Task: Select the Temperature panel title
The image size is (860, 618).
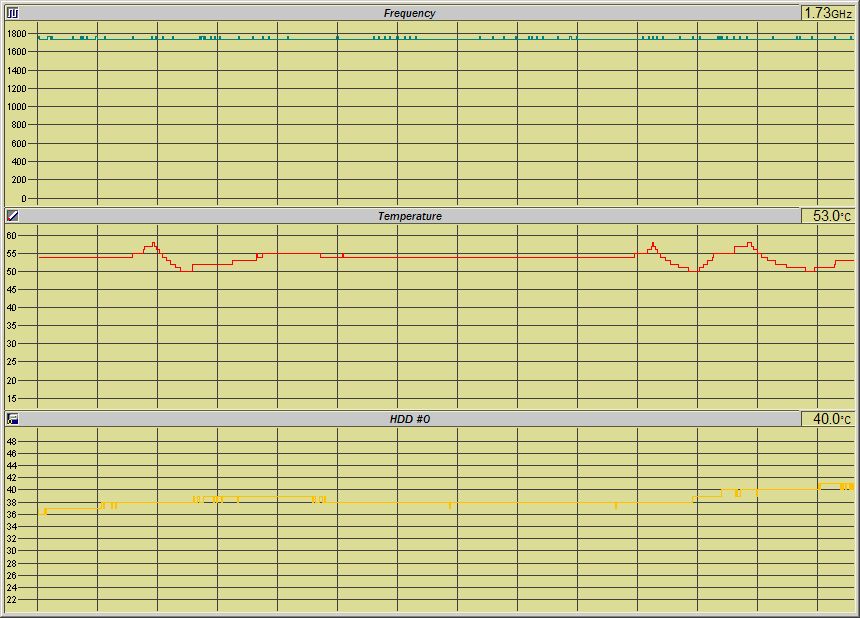Action: coord(409,216)
